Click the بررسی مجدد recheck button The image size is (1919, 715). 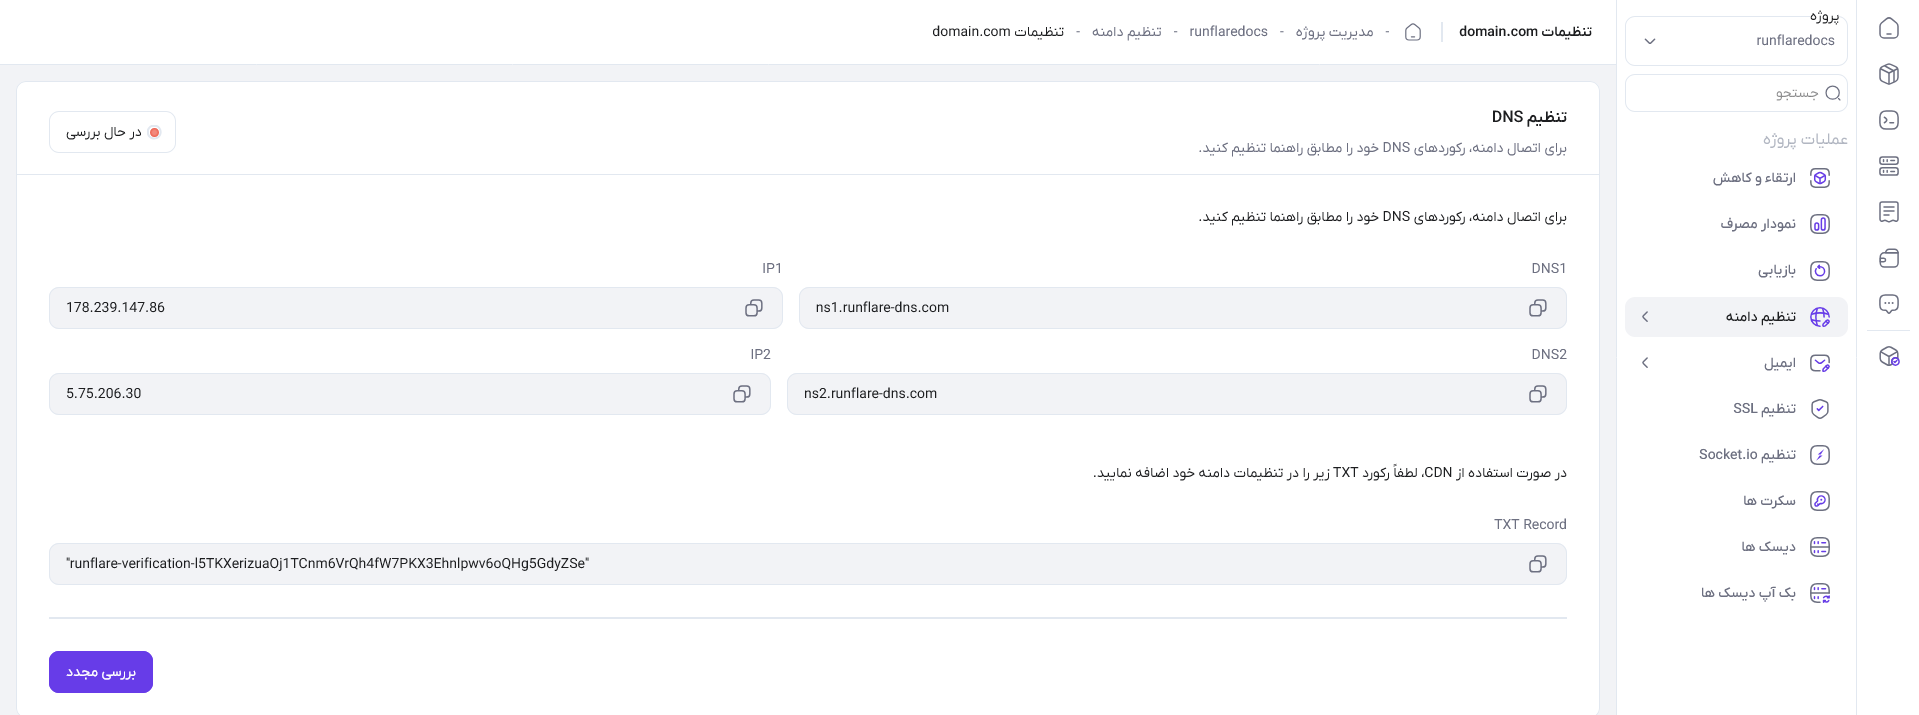[x=101, y=672]
